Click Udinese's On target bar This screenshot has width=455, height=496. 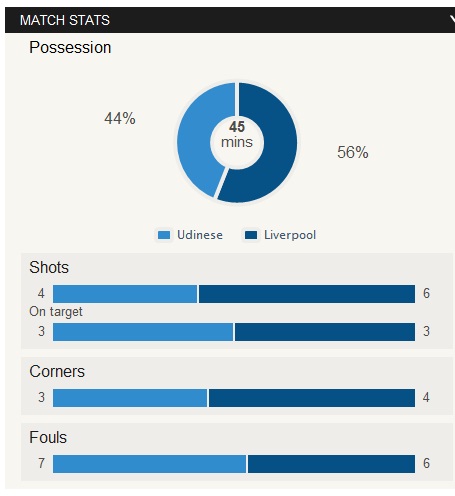click(143, 332)
